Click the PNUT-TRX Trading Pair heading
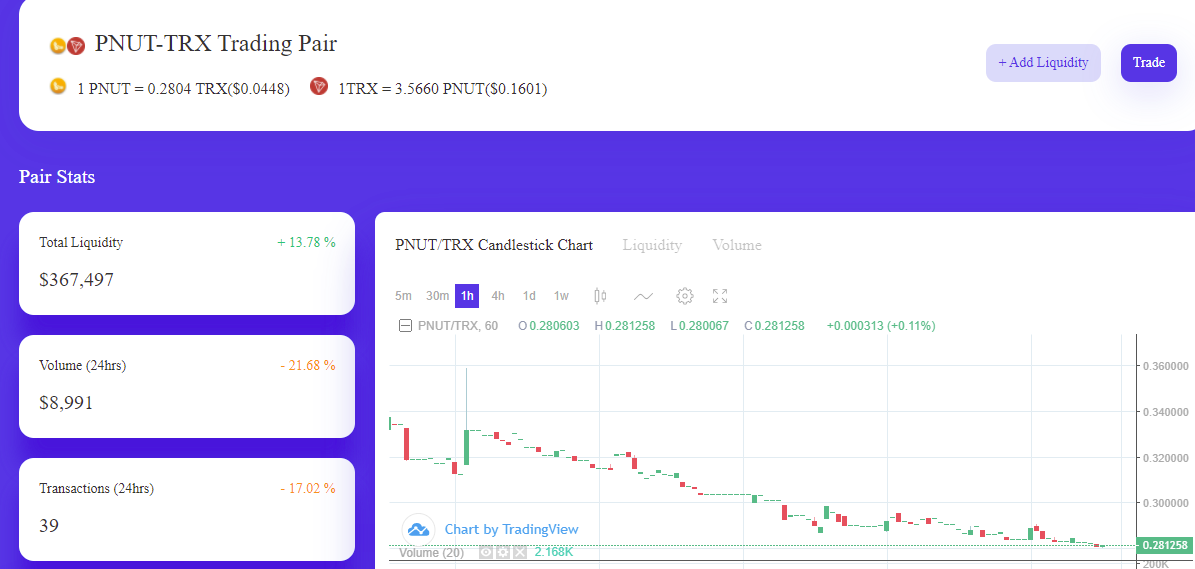 [216, 43]
